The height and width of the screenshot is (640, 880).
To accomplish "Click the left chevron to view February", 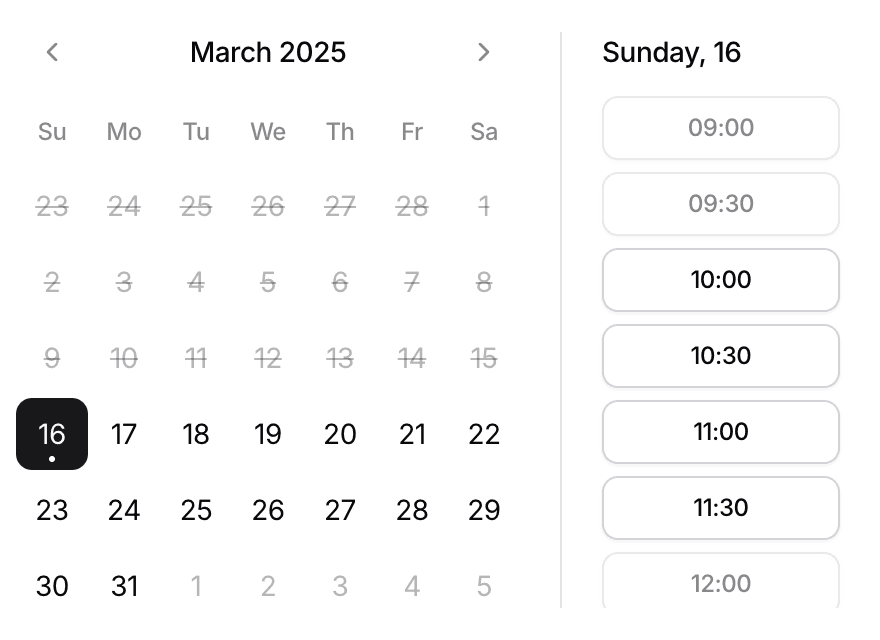I will pos(52,52).
